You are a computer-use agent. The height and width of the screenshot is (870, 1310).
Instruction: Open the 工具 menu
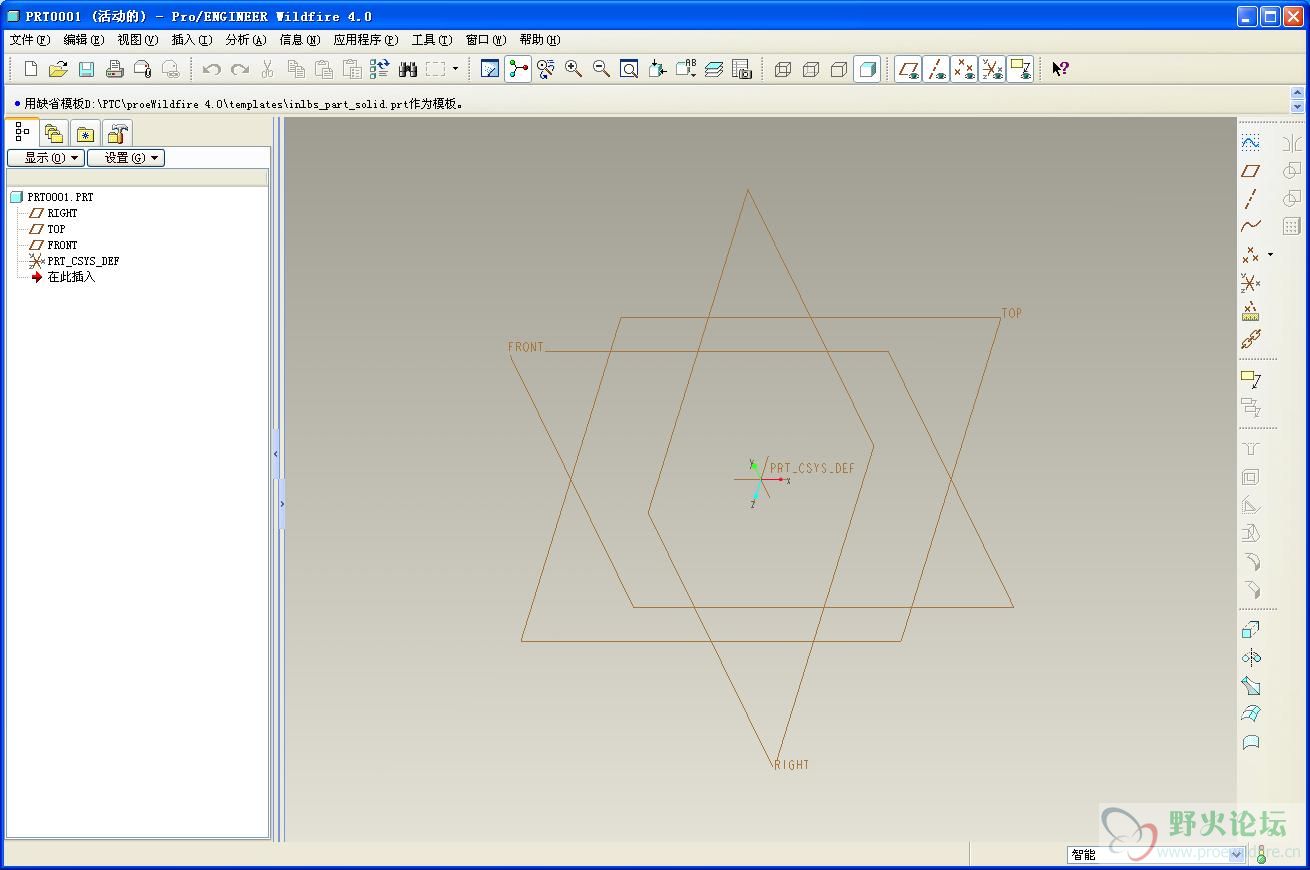(431, 40)
